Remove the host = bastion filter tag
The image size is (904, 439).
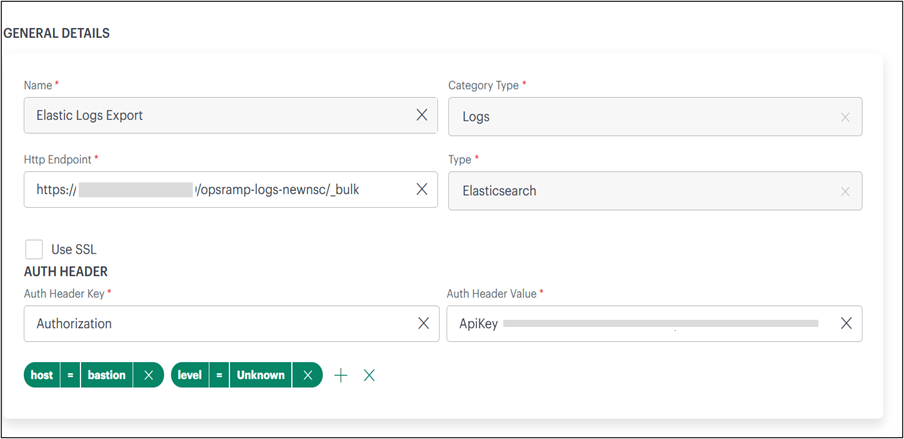(x=148, y=375)
